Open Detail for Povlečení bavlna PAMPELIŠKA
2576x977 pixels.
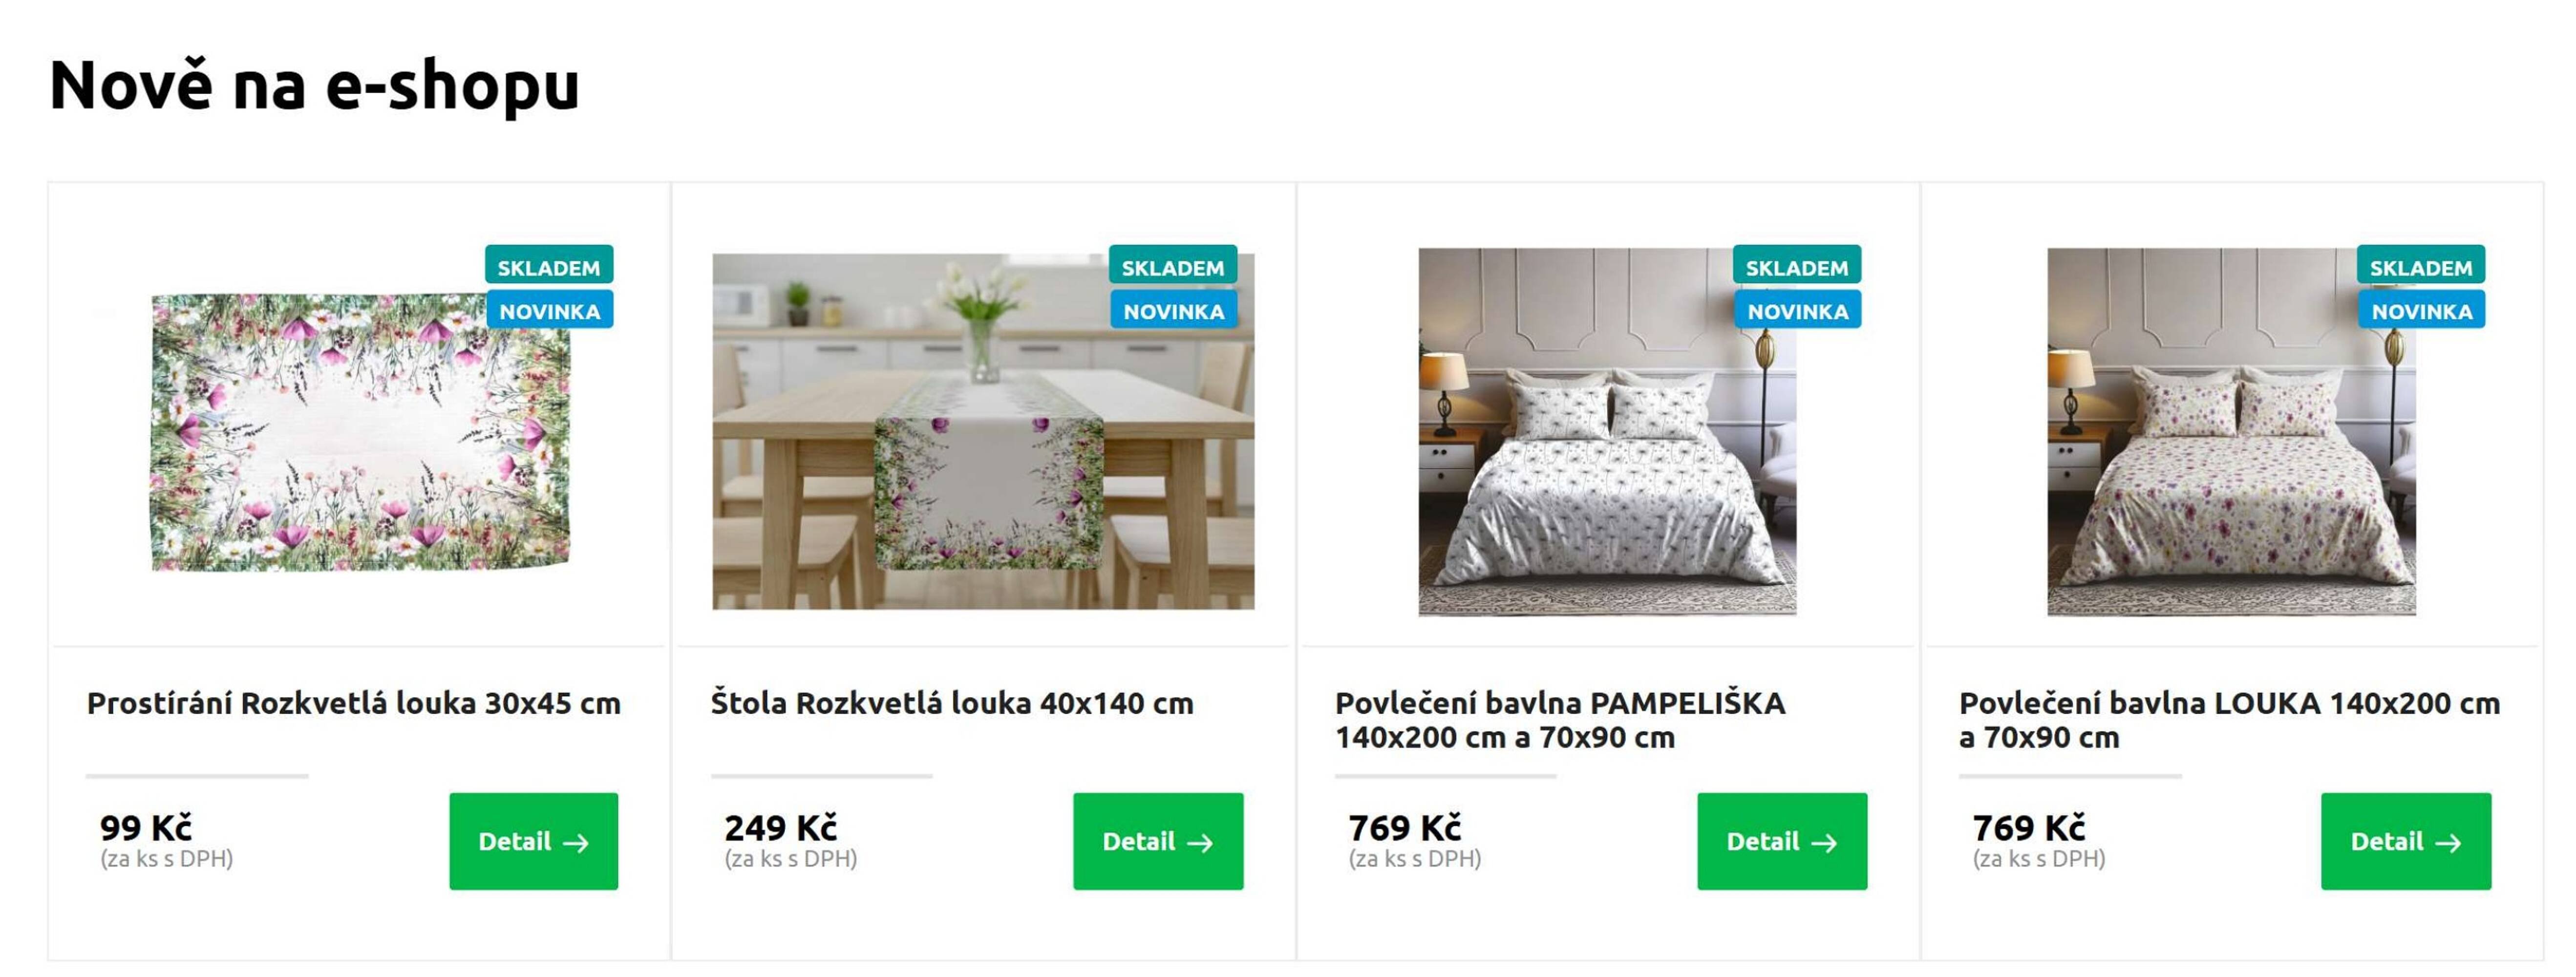point(1782,841)
